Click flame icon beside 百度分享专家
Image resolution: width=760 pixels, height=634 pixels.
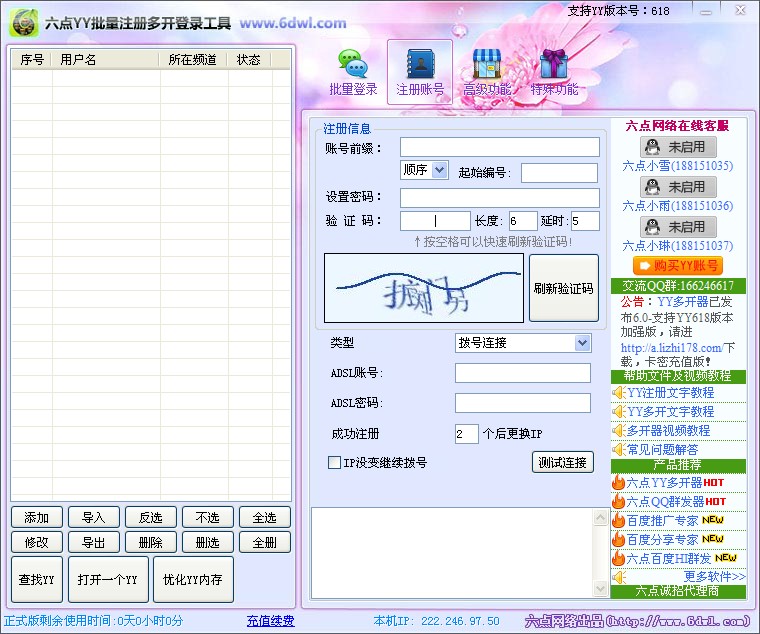click(618, 539)
